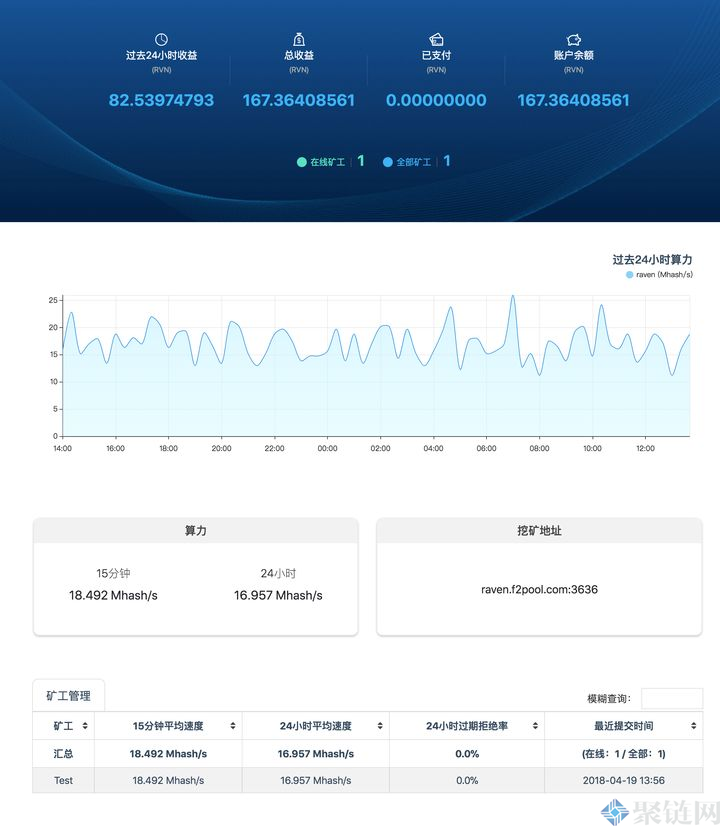This screenshot has height=826, width=720.
Task: Sort by 24小时平均速度 column arrows
Action: click(x=380, y=726)
